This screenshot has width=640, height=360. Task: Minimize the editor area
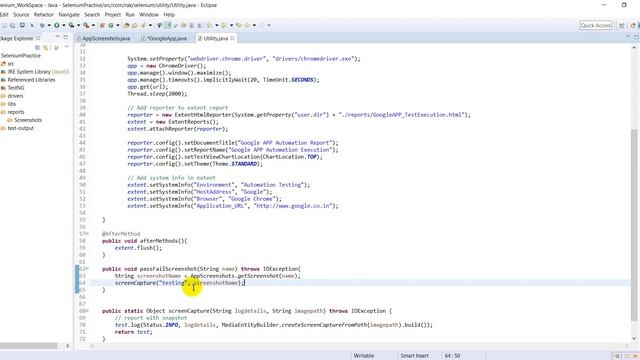tap(628, 37)
